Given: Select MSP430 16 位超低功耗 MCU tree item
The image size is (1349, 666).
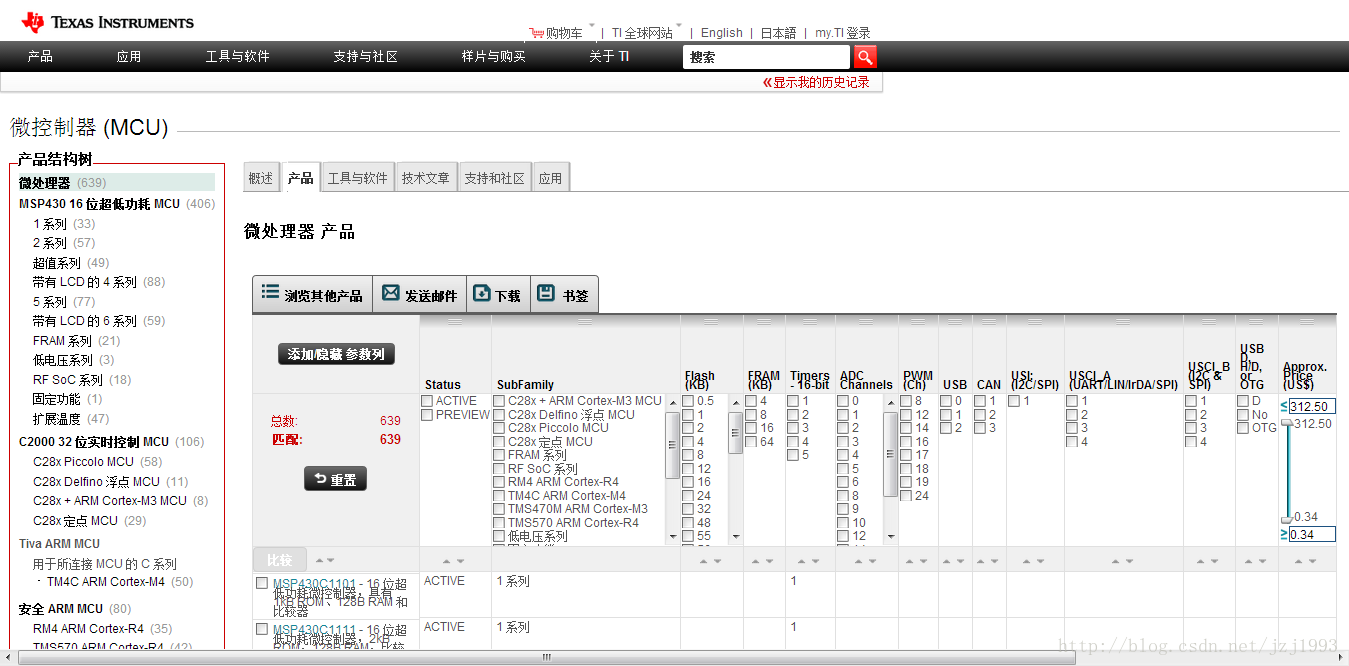Looking at the screenshot, I should click(x=99, y=203).
